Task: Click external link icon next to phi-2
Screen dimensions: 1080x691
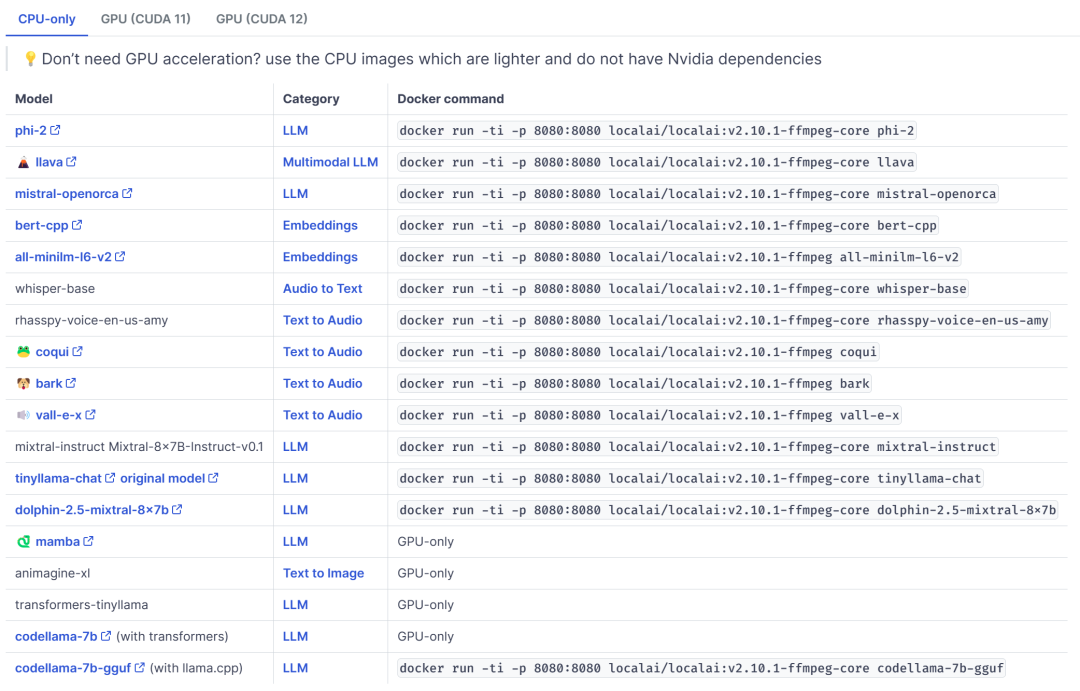Action: click(55, 130)
